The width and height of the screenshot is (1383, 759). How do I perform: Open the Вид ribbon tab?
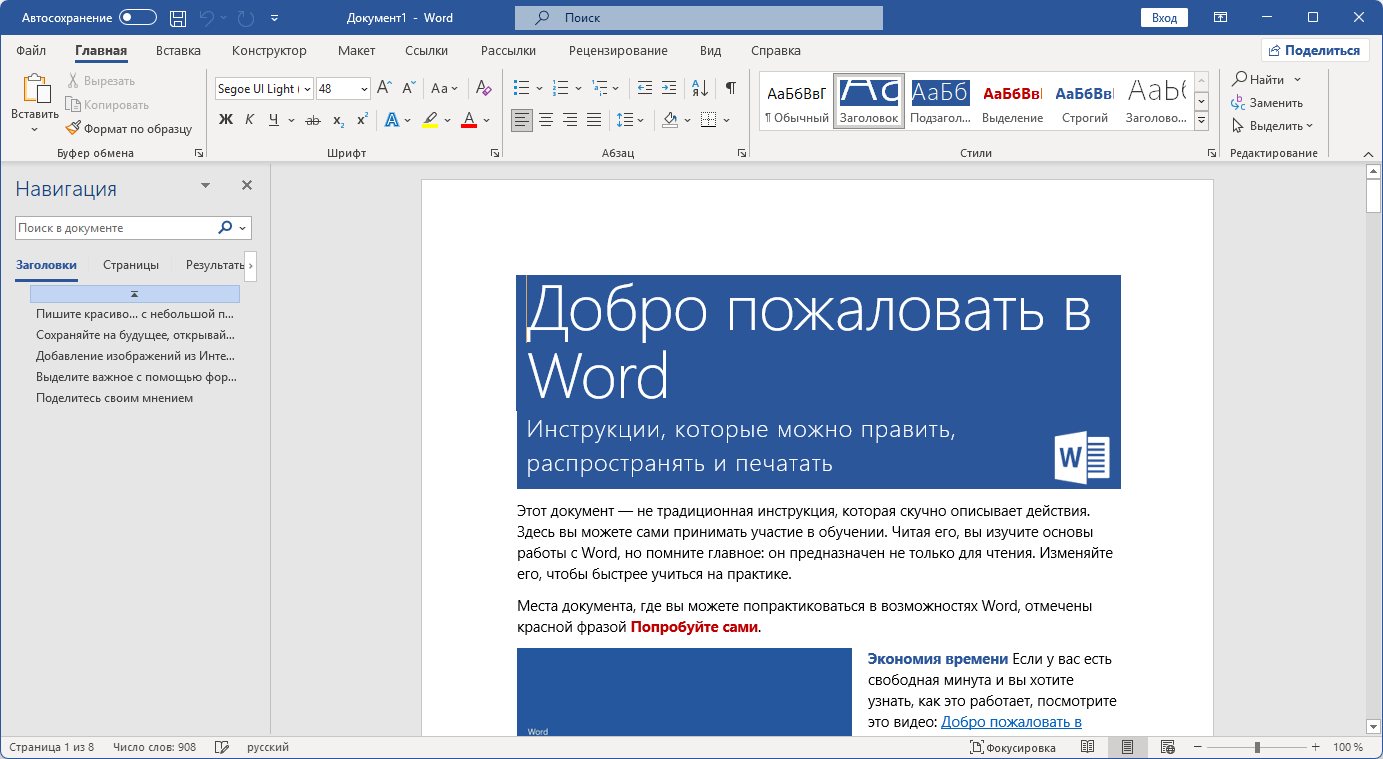click(710, 51)
